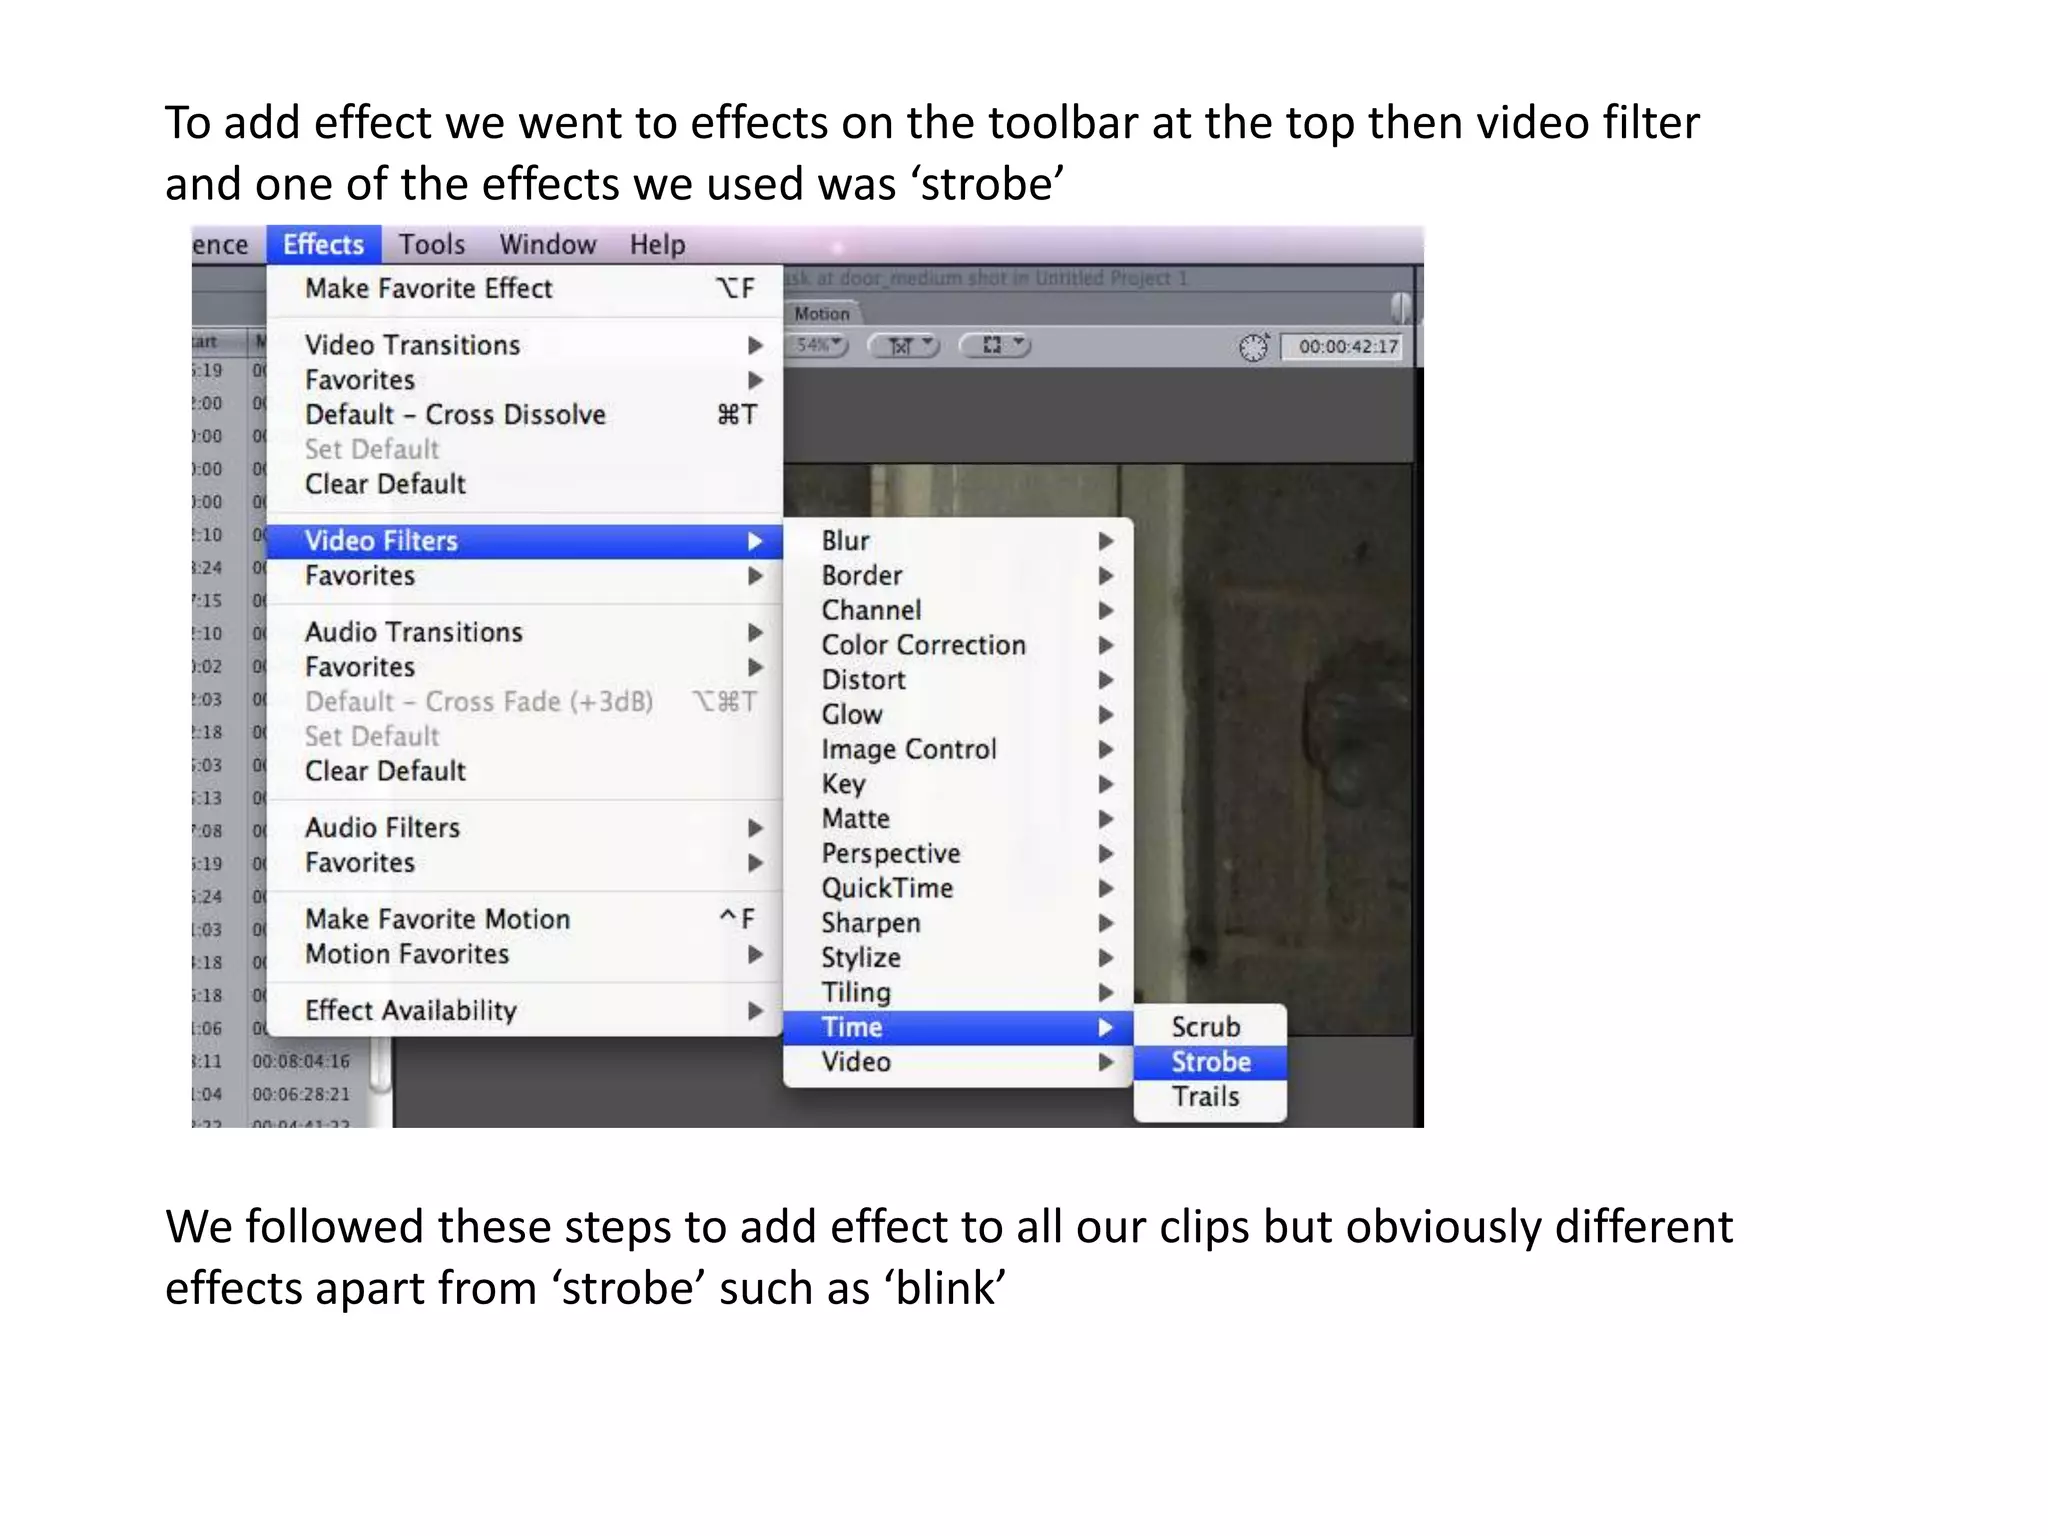The width and height of the screenshot is (2048, 1536).
Task: Expand the Audio Filters submenu
Action: (525, 828)
